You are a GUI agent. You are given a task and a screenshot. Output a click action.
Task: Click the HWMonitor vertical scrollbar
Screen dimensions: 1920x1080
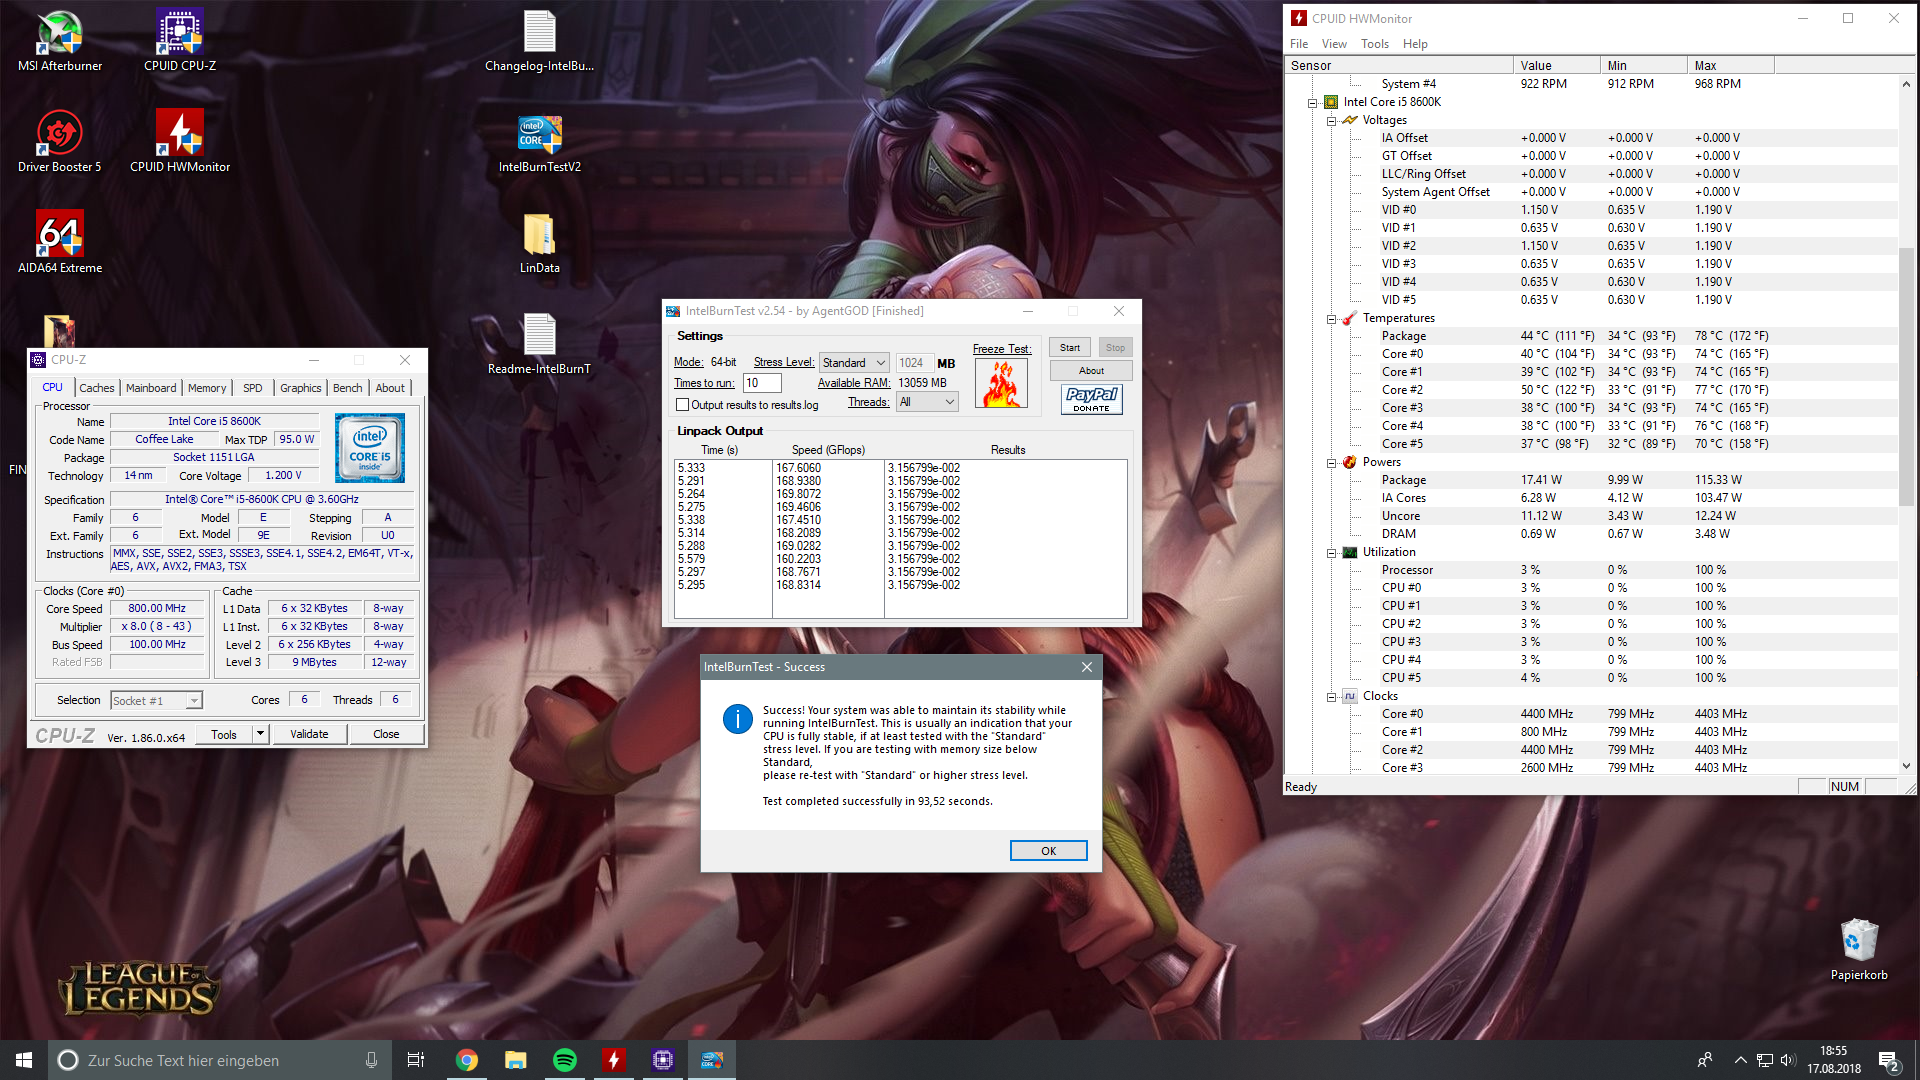pos(1906,376)
